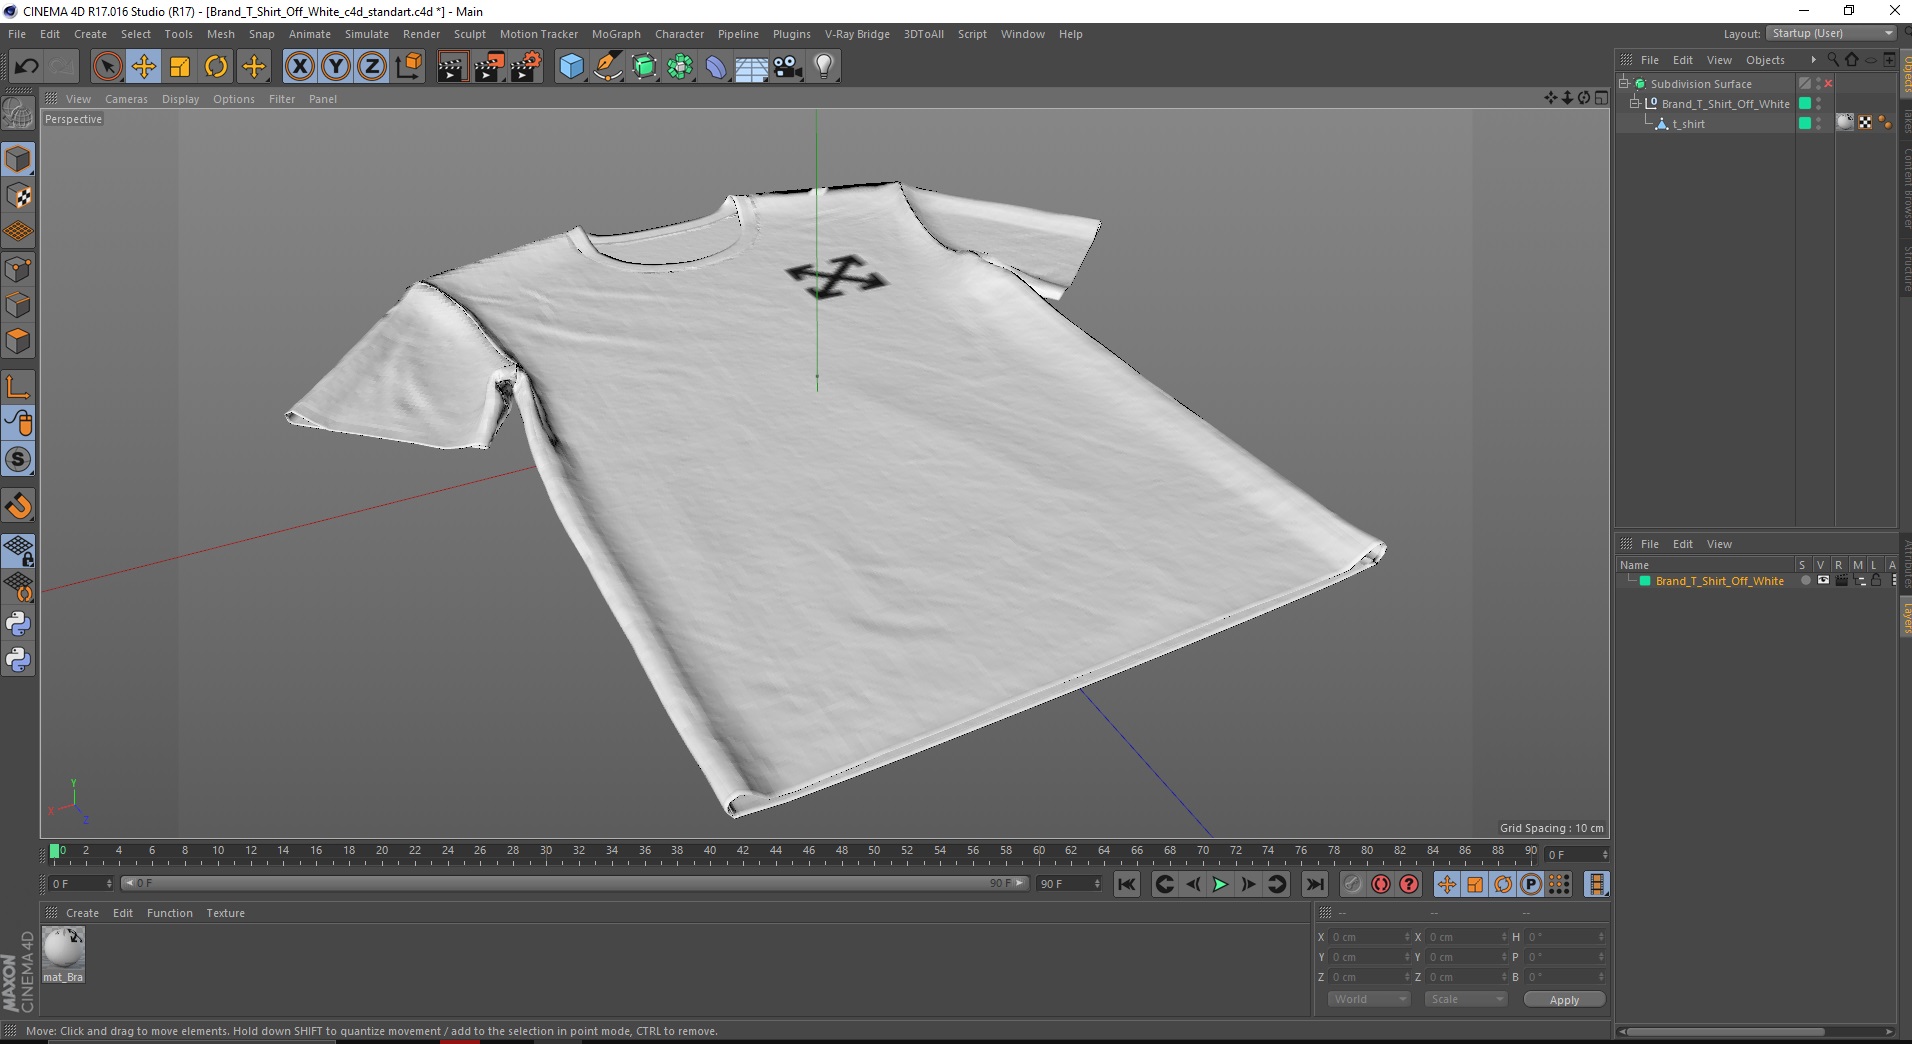Open viewport Cameras menu
The height and width of the screenshot is (1044, 1912).
(126, 99)
